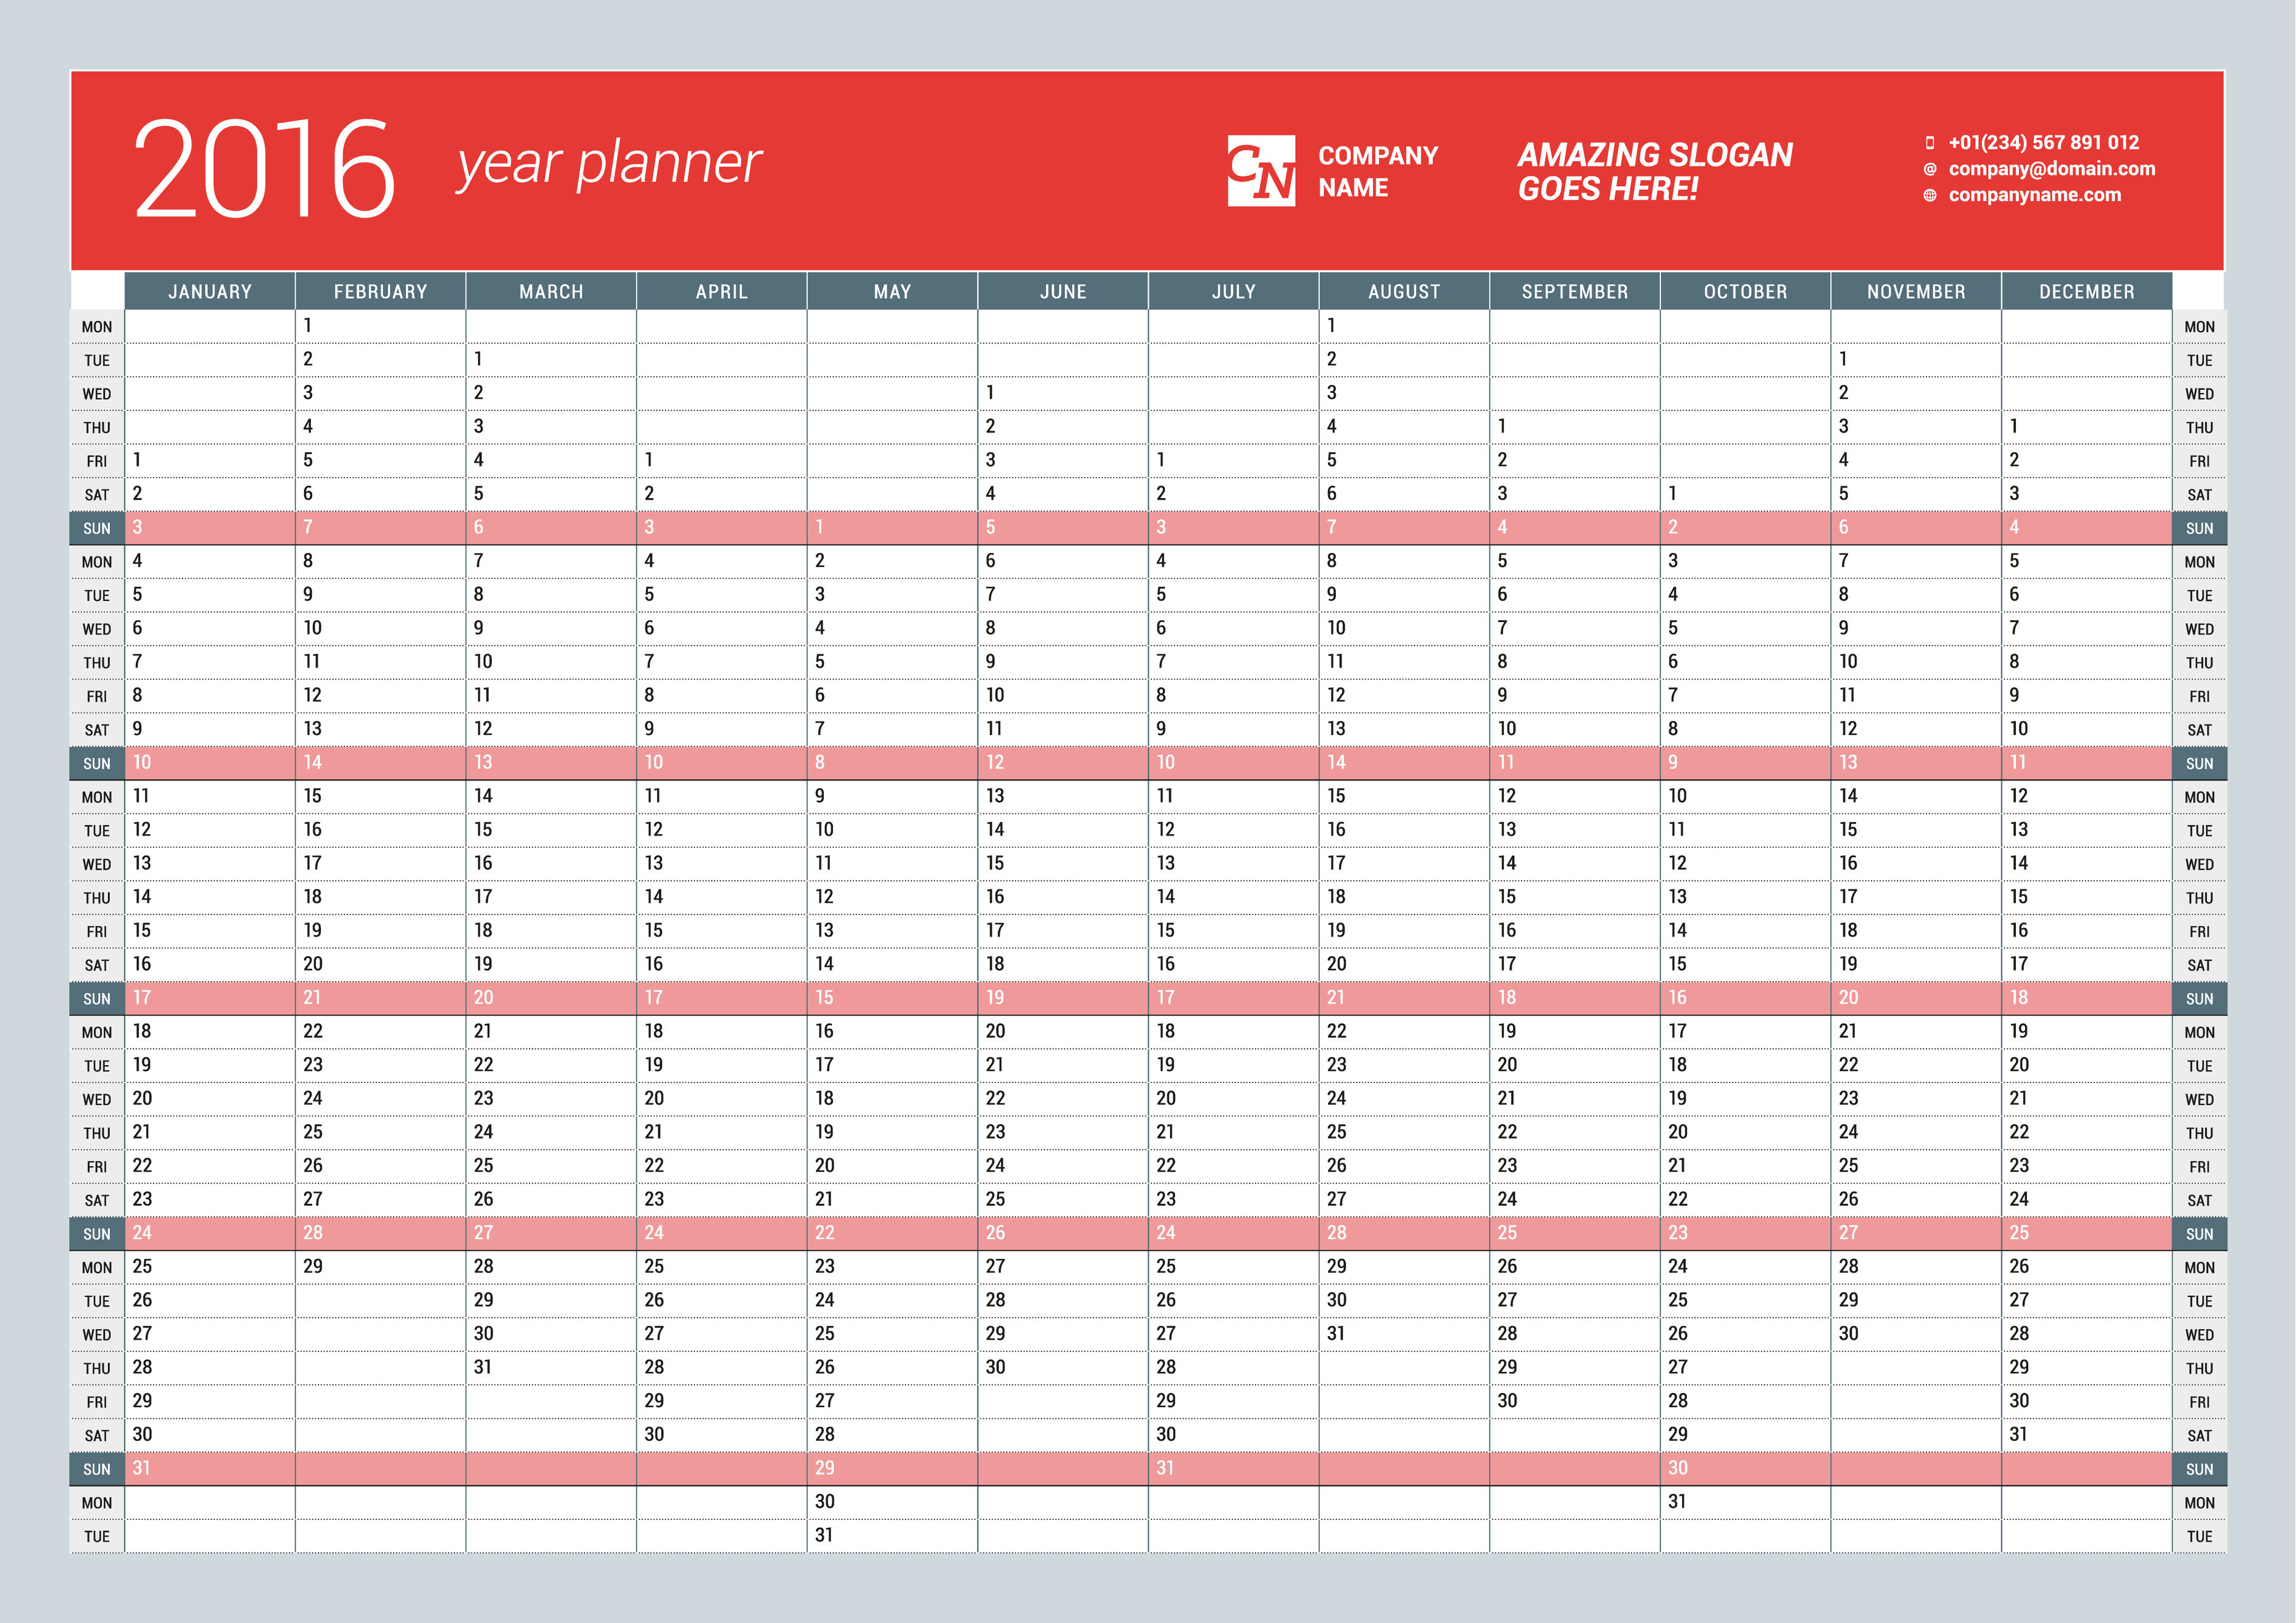Select Sunday July 31 cell
Screen dimensions: 2296x1623
1234,1468
